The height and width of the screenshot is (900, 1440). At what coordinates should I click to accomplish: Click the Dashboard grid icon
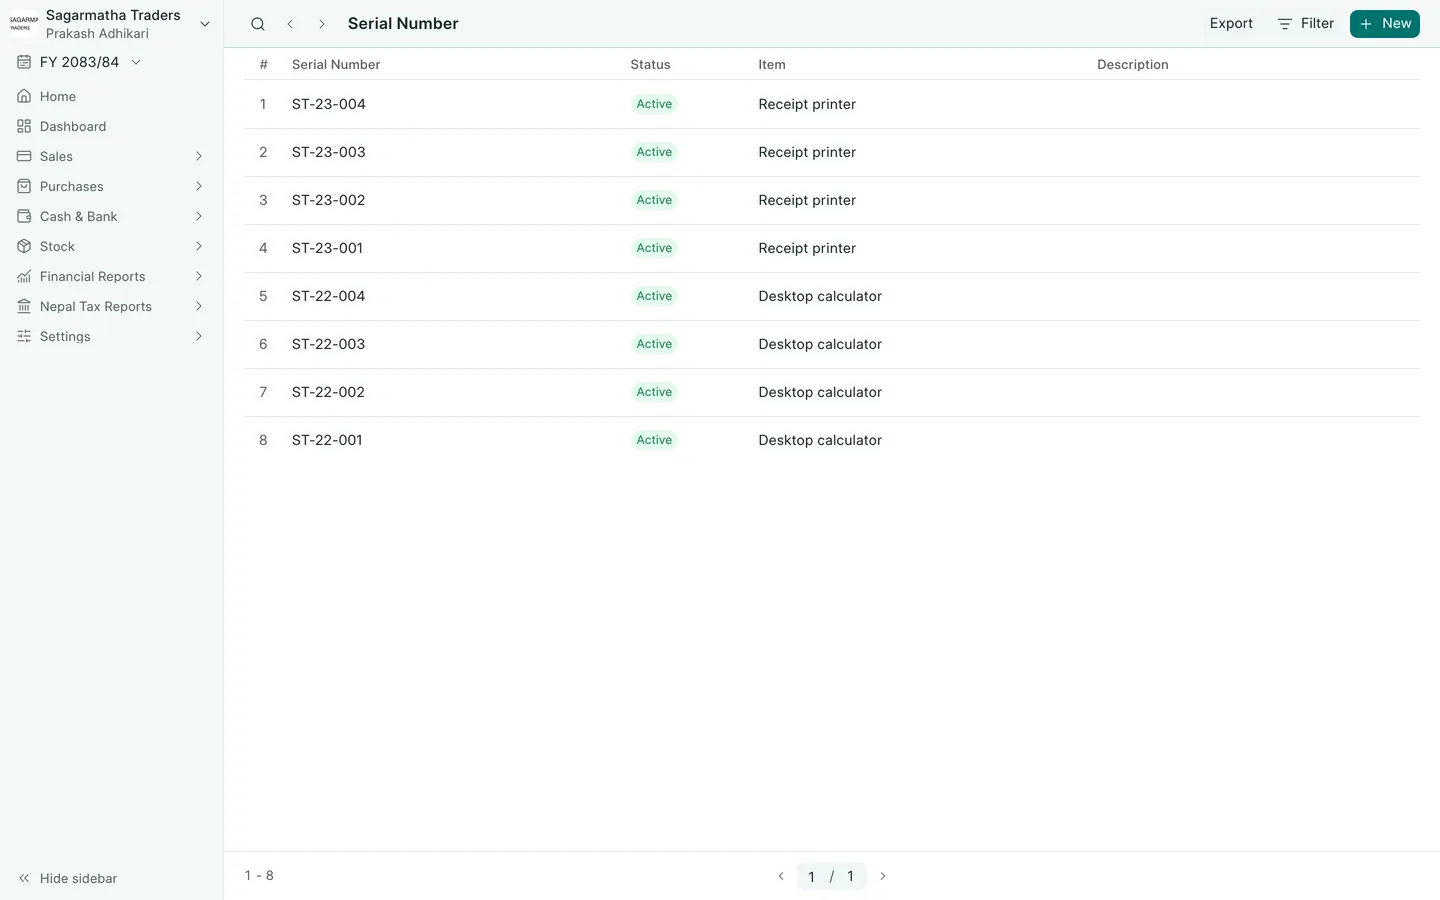click(24, 126)
